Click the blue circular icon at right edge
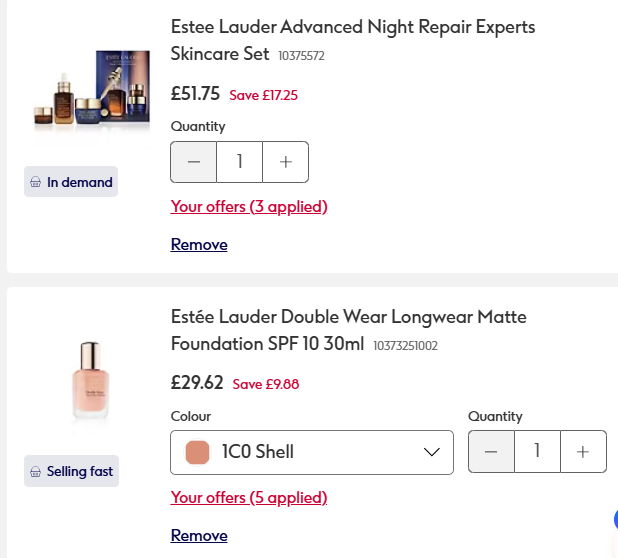The height and width of the screenshot is (558, 618). (614, 520)
